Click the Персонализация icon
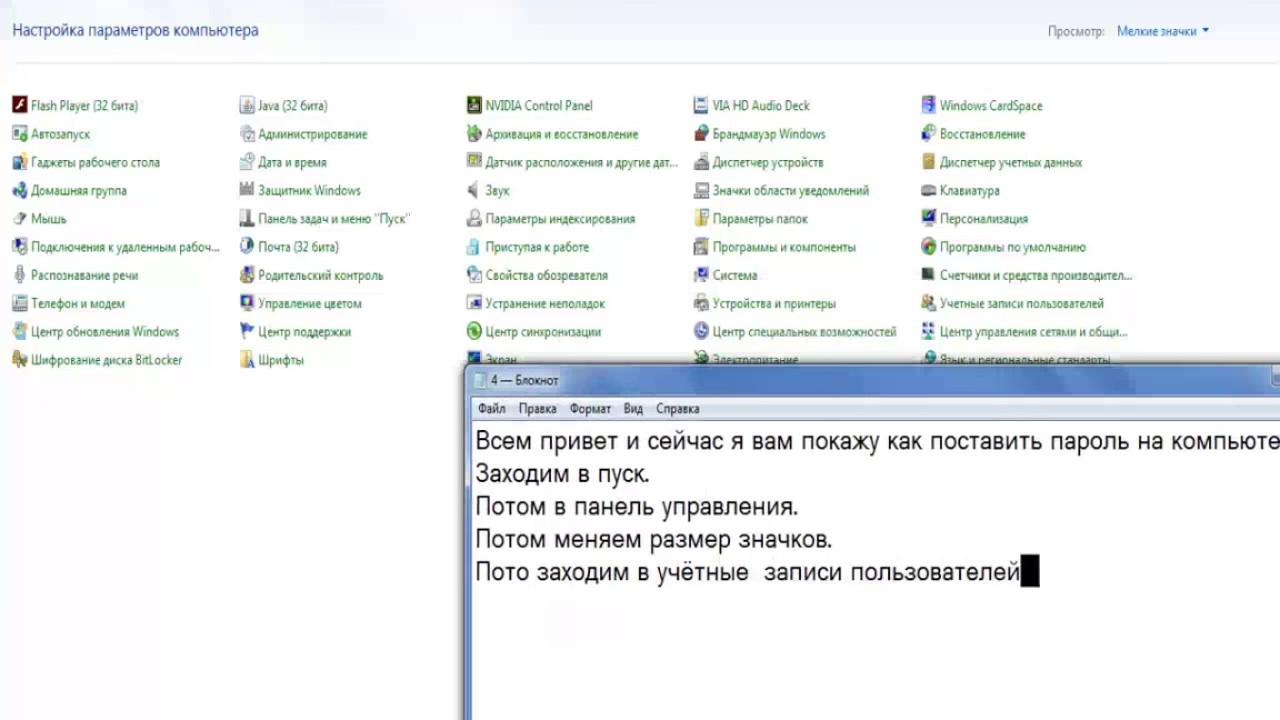This screenshot has width=1280, height=720. tap(929, 218)
